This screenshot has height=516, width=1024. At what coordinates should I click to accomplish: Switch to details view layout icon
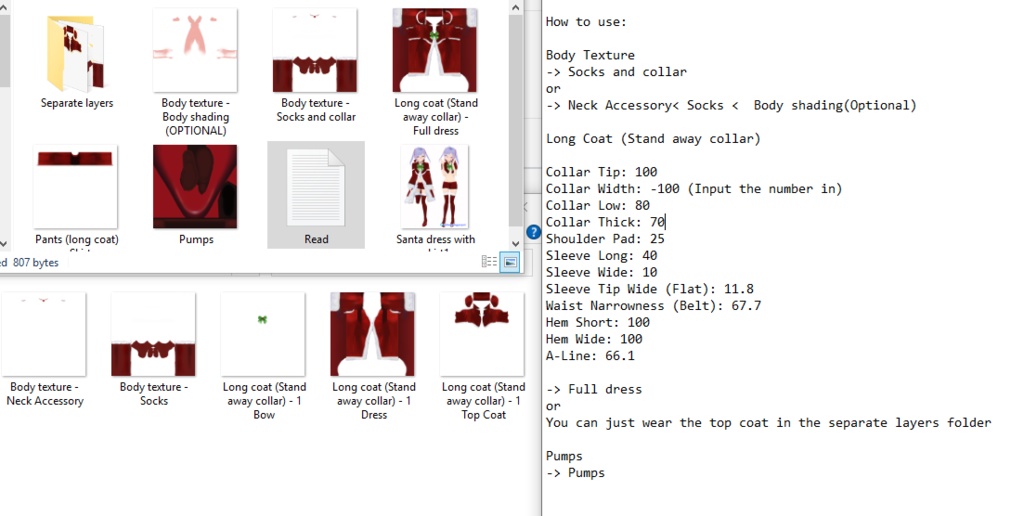pyautogui.click(x=489, y=262)
